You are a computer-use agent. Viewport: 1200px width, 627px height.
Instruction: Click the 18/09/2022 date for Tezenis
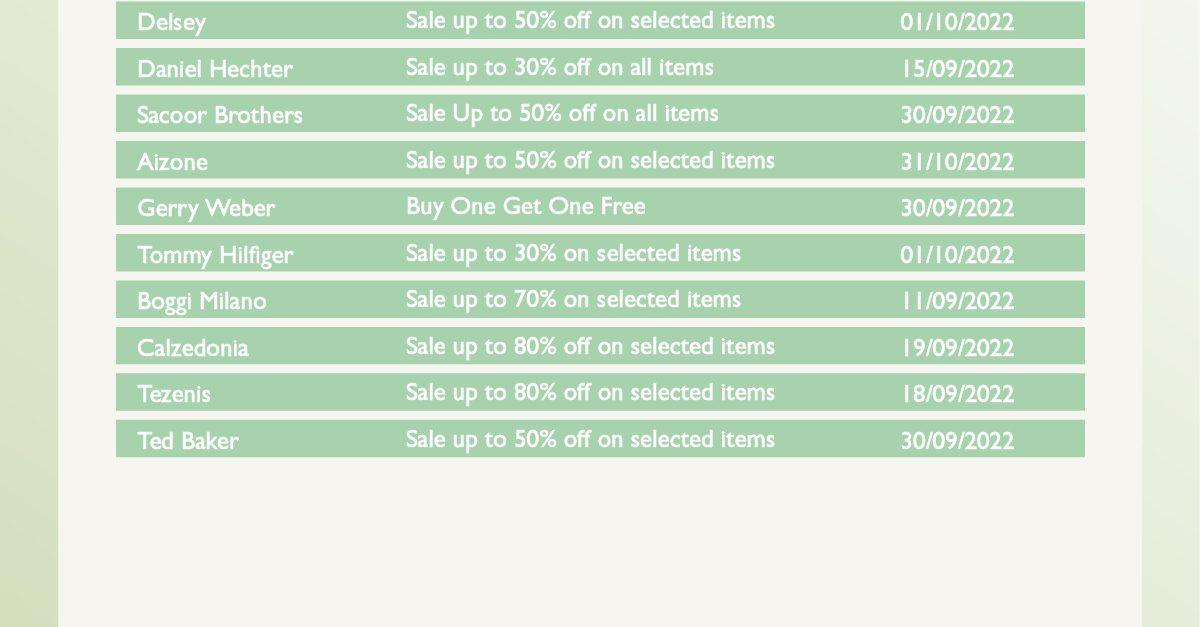(x=957, y=394)
